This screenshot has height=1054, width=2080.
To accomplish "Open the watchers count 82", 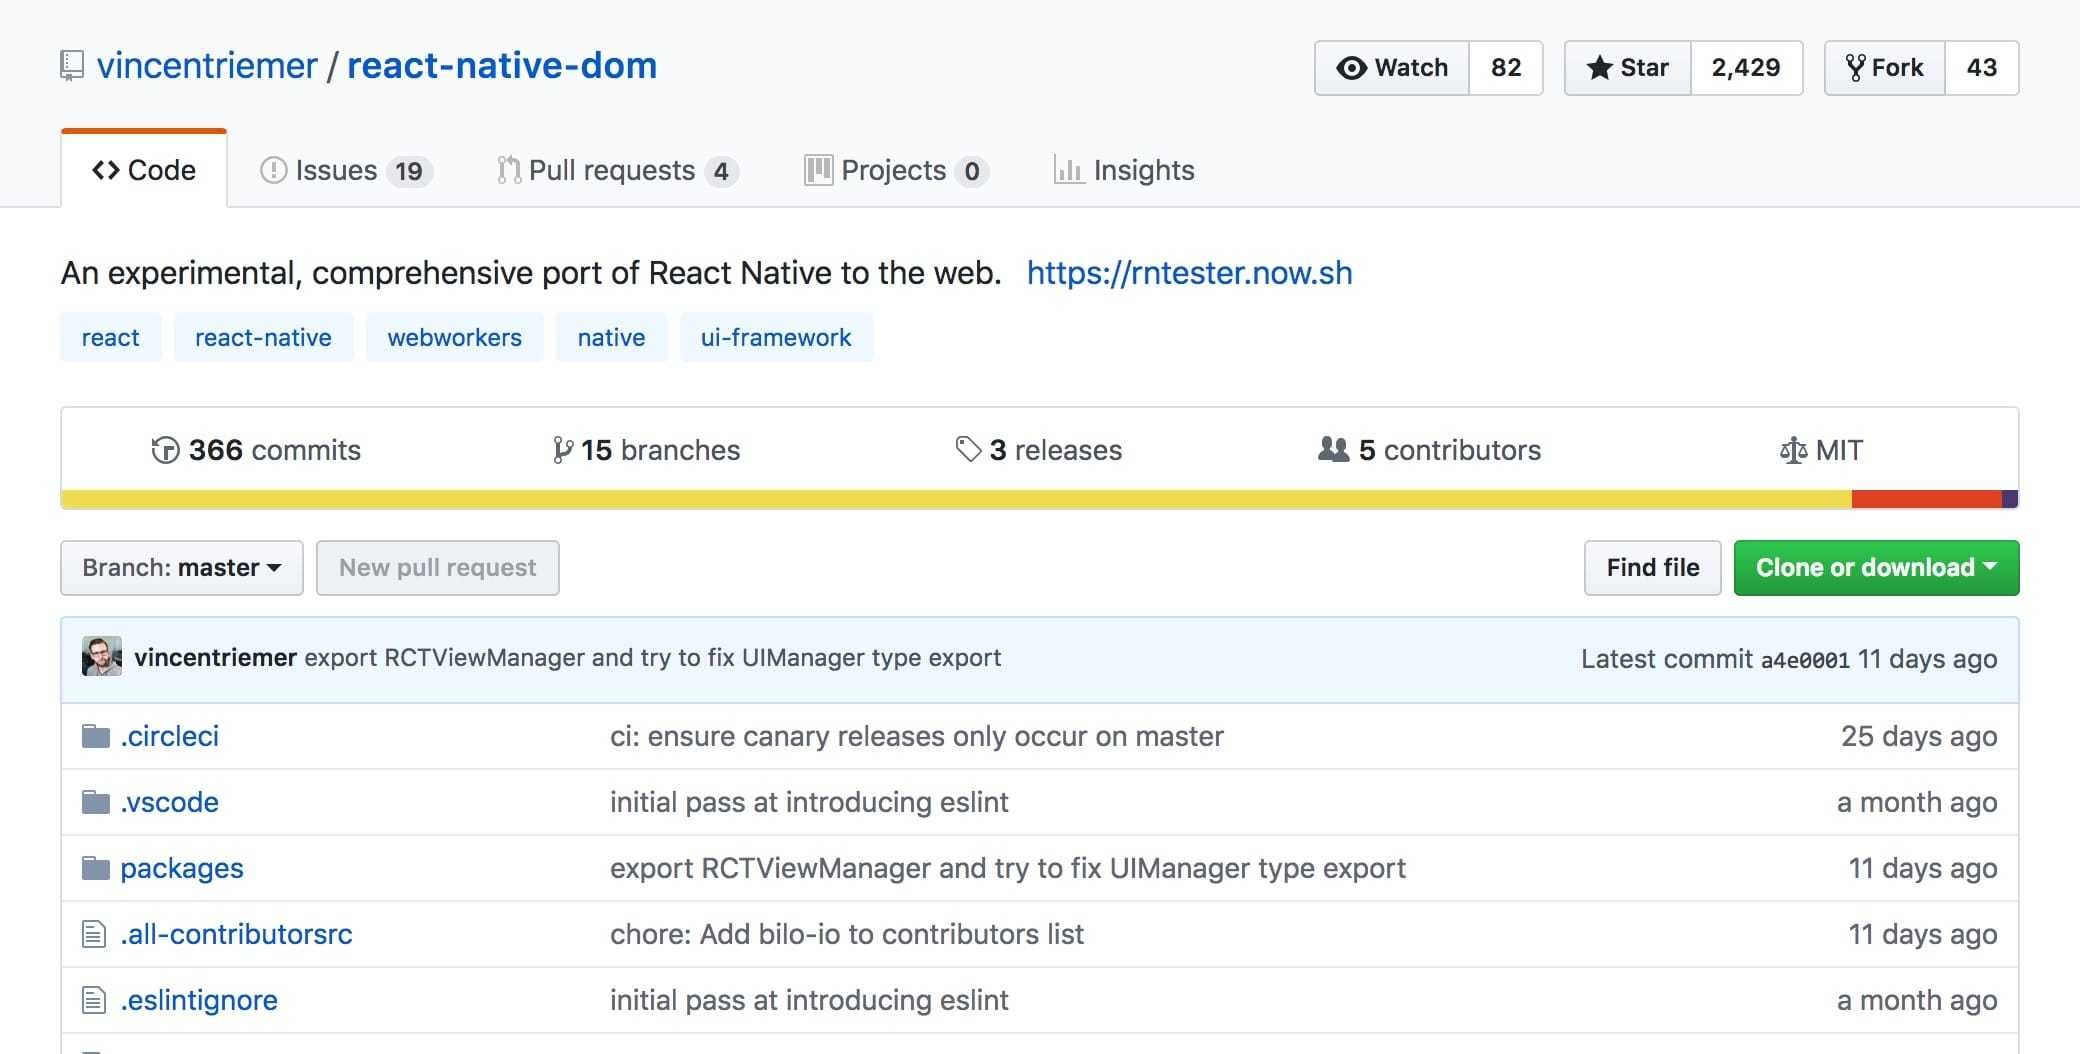I will (1506, 68).
